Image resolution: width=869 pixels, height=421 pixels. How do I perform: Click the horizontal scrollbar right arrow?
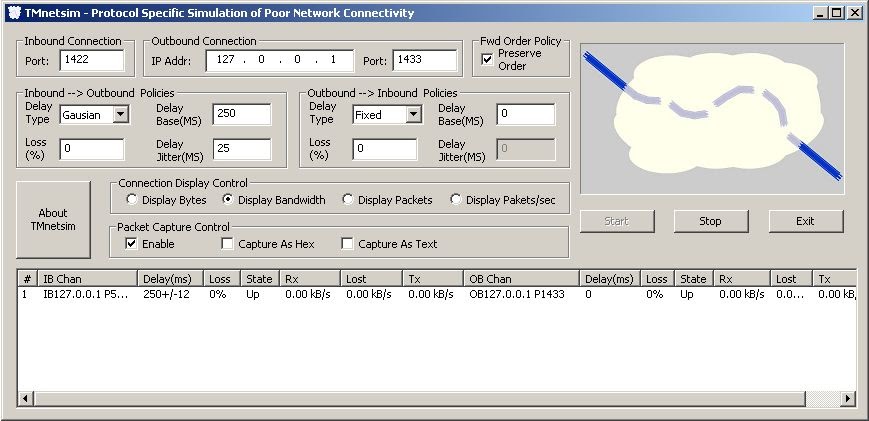point(848,398)
